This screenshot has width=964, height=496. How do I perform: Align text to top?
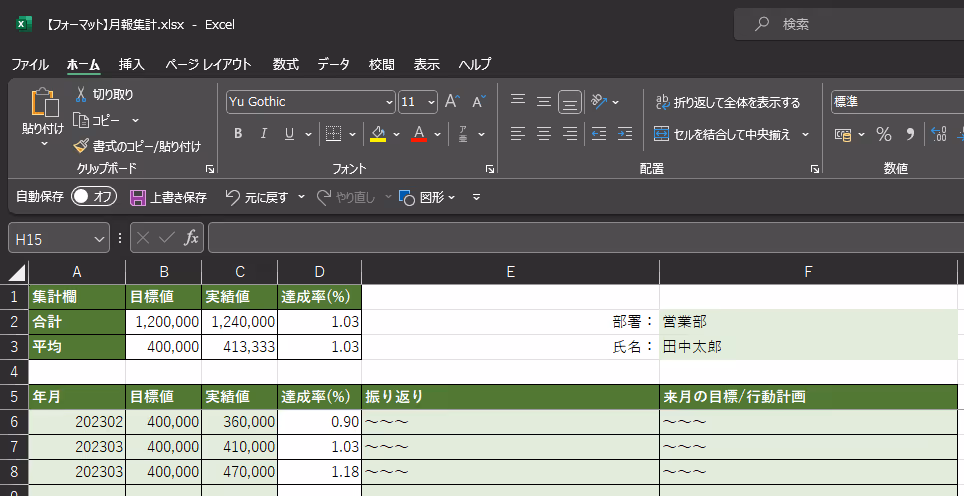(518, 101)
